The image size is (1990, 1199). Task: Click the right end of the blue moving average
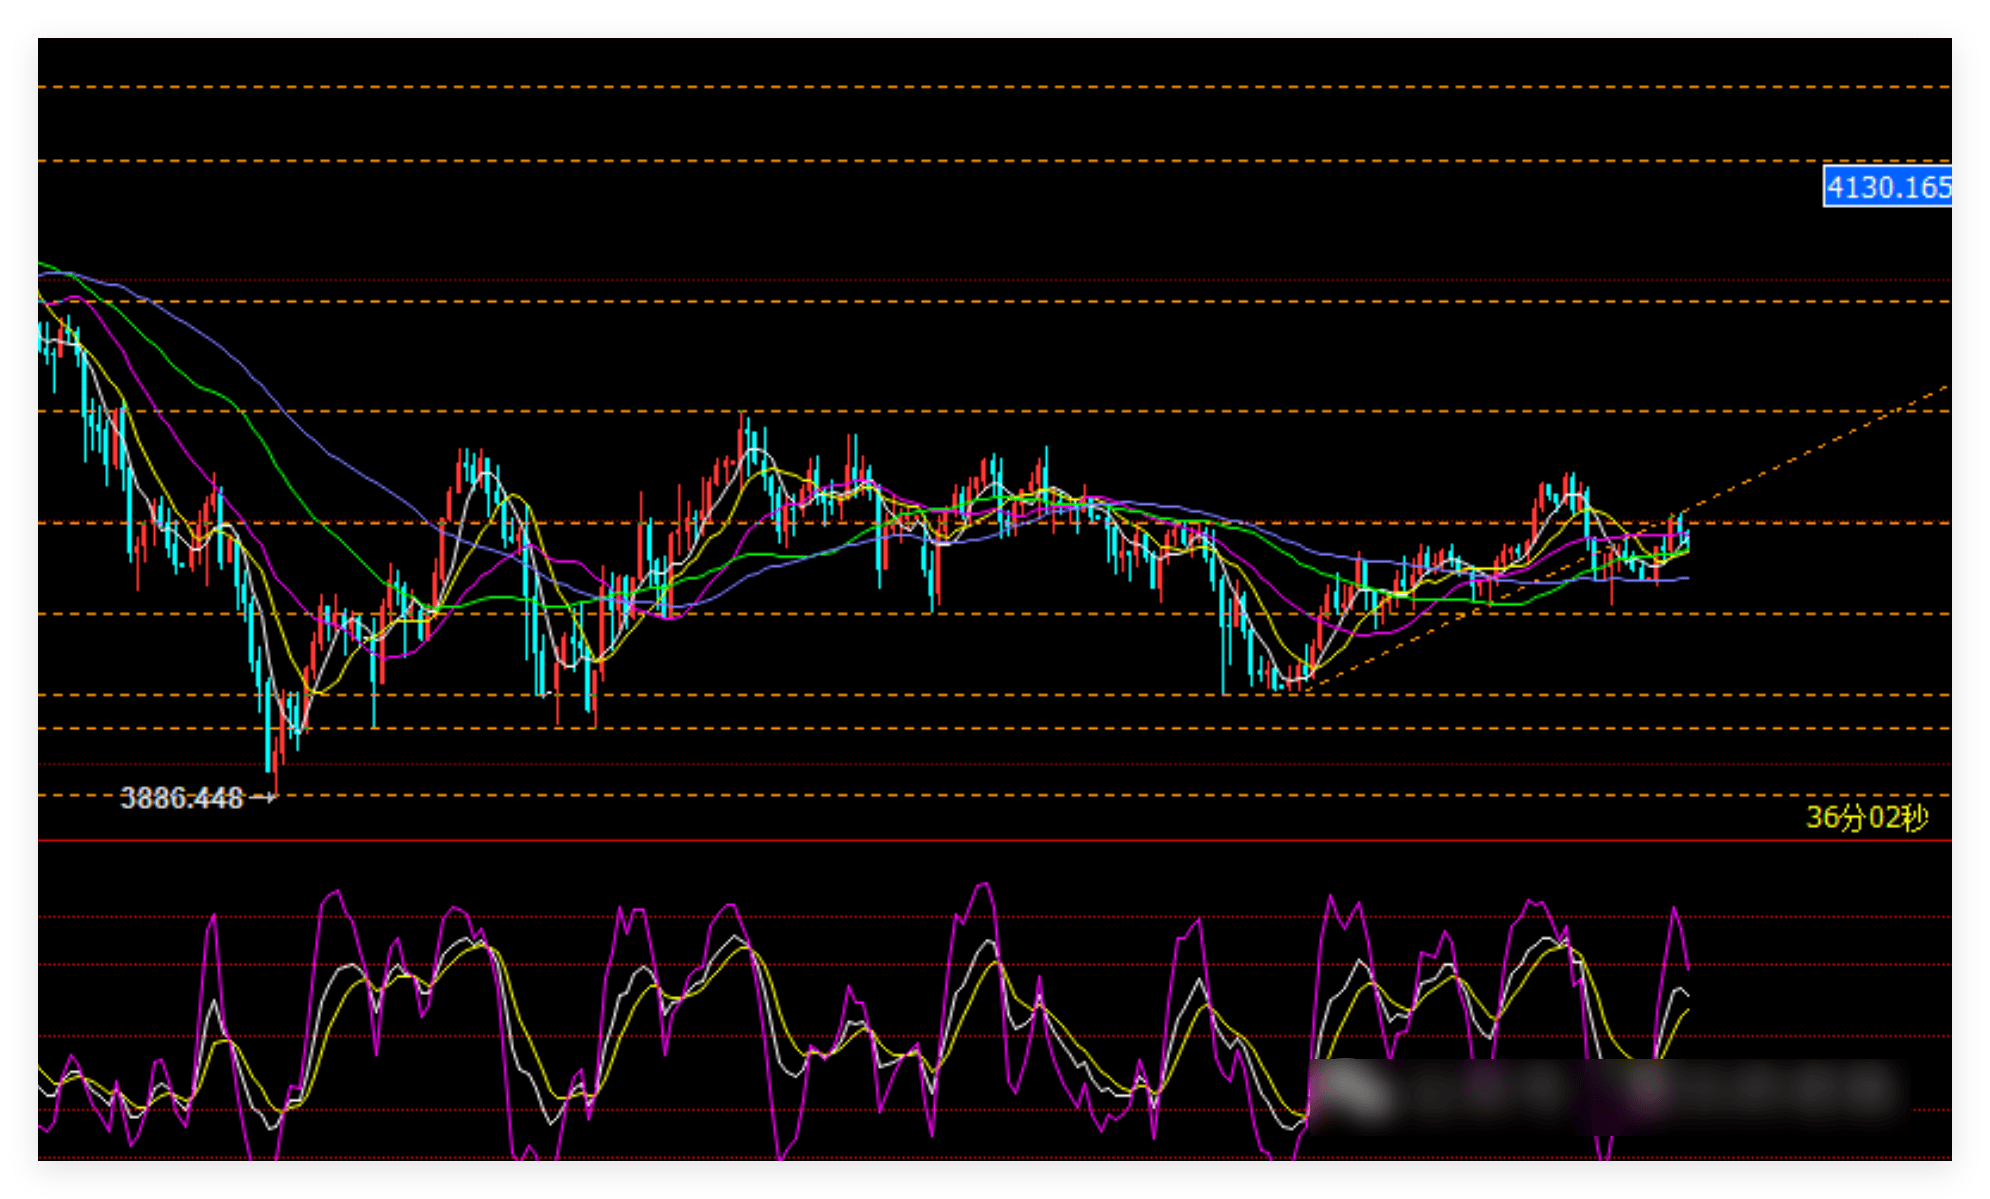tap(1688, 579)
